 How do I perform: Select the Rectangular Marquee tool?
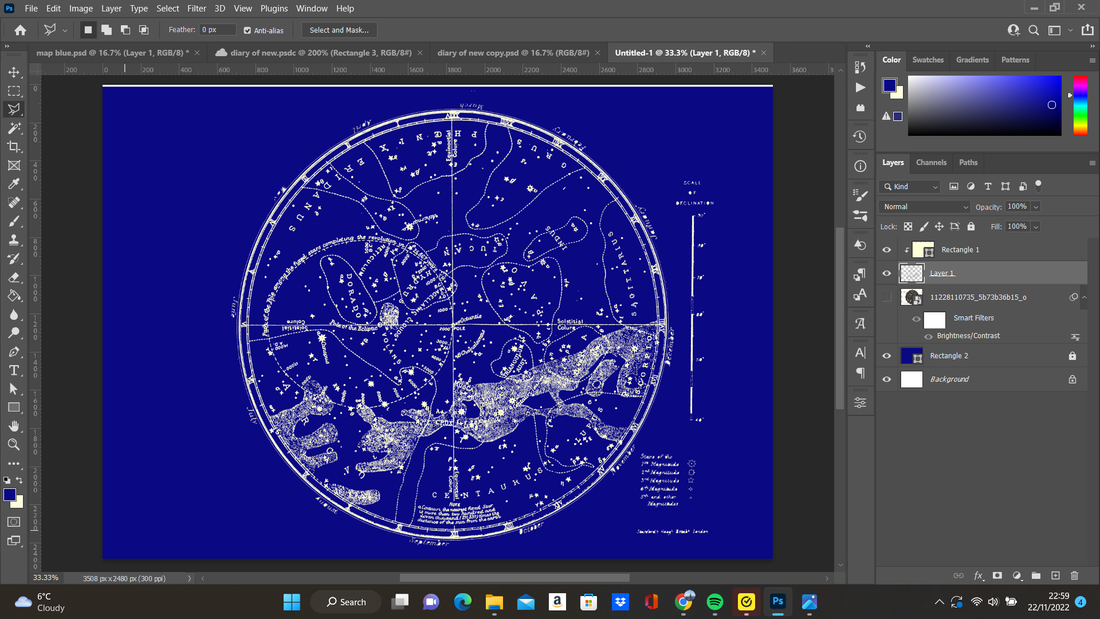pyautogui.click(x=14, y=91)
